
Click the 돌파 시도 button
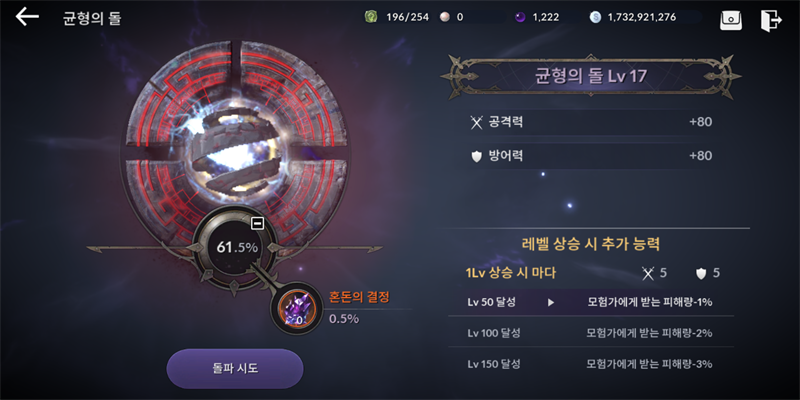[x=235, y=368]
